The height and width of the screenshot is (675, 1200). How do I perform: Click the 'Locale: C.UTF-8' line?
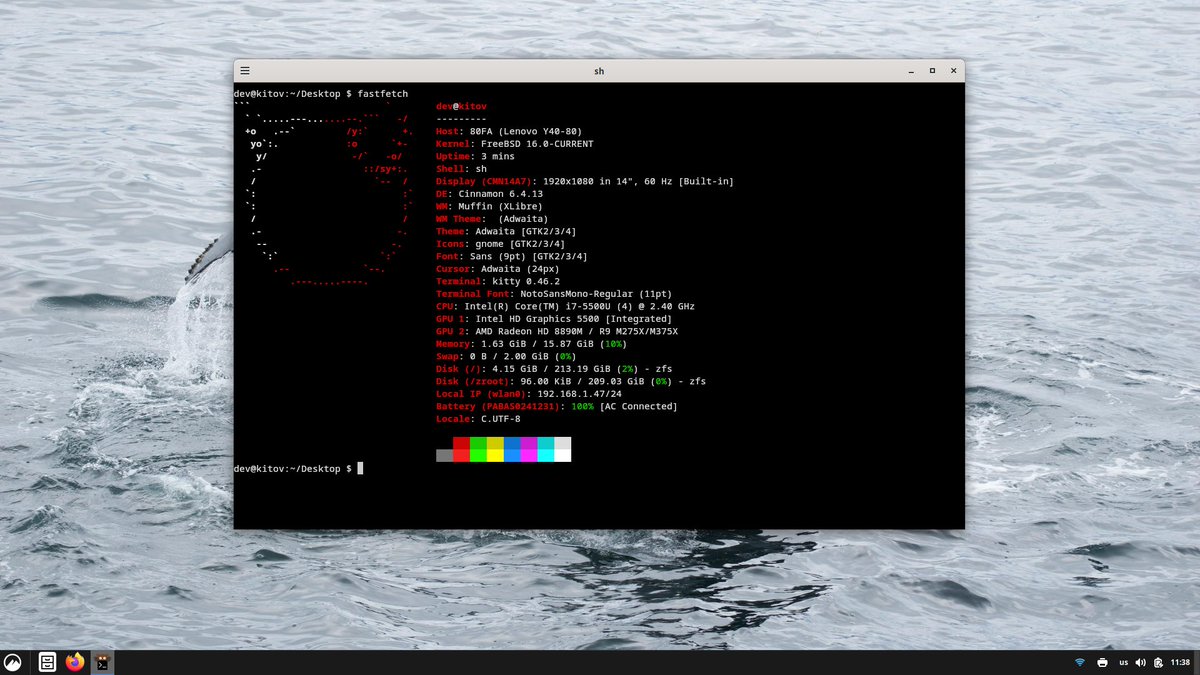click(478, 418)
